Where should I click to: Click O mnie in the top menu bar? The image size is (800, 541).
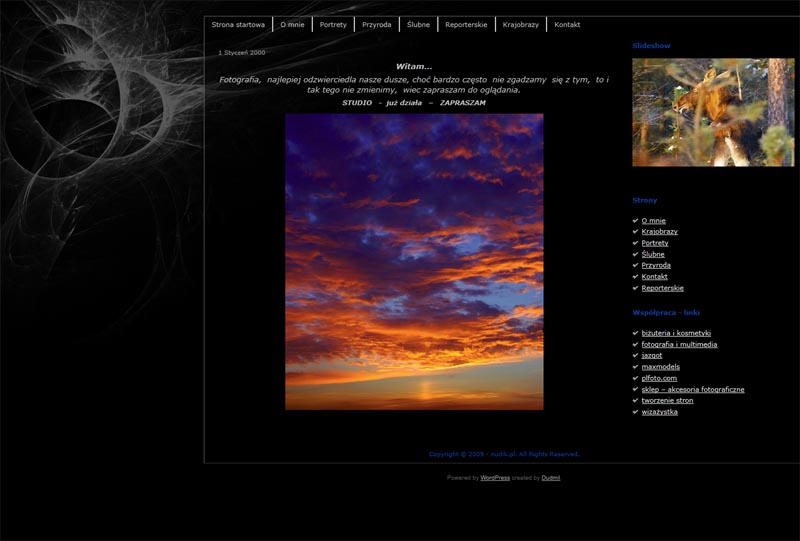[x=292, y=24]
